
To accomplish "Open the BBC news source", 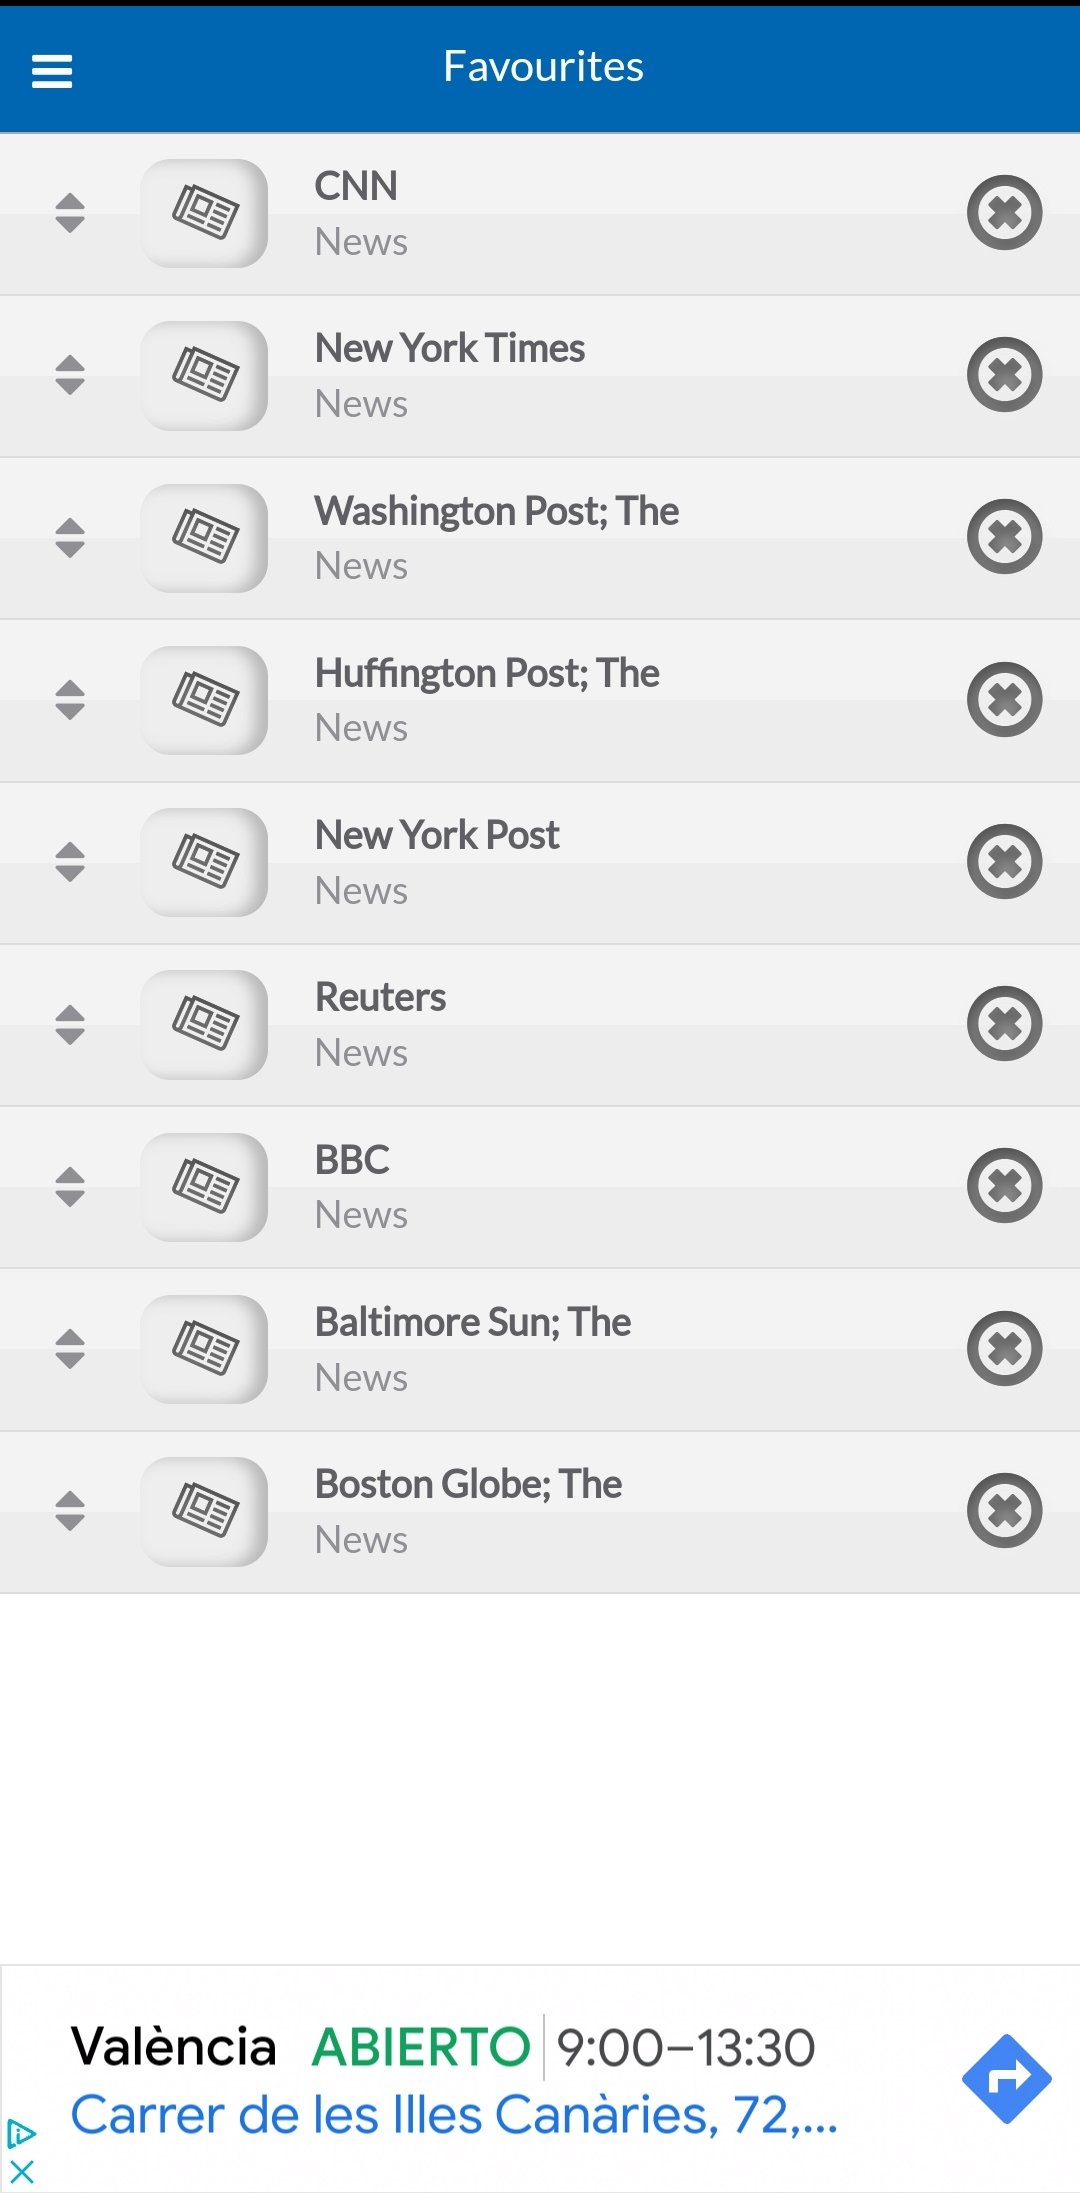I will point(352,1186).
